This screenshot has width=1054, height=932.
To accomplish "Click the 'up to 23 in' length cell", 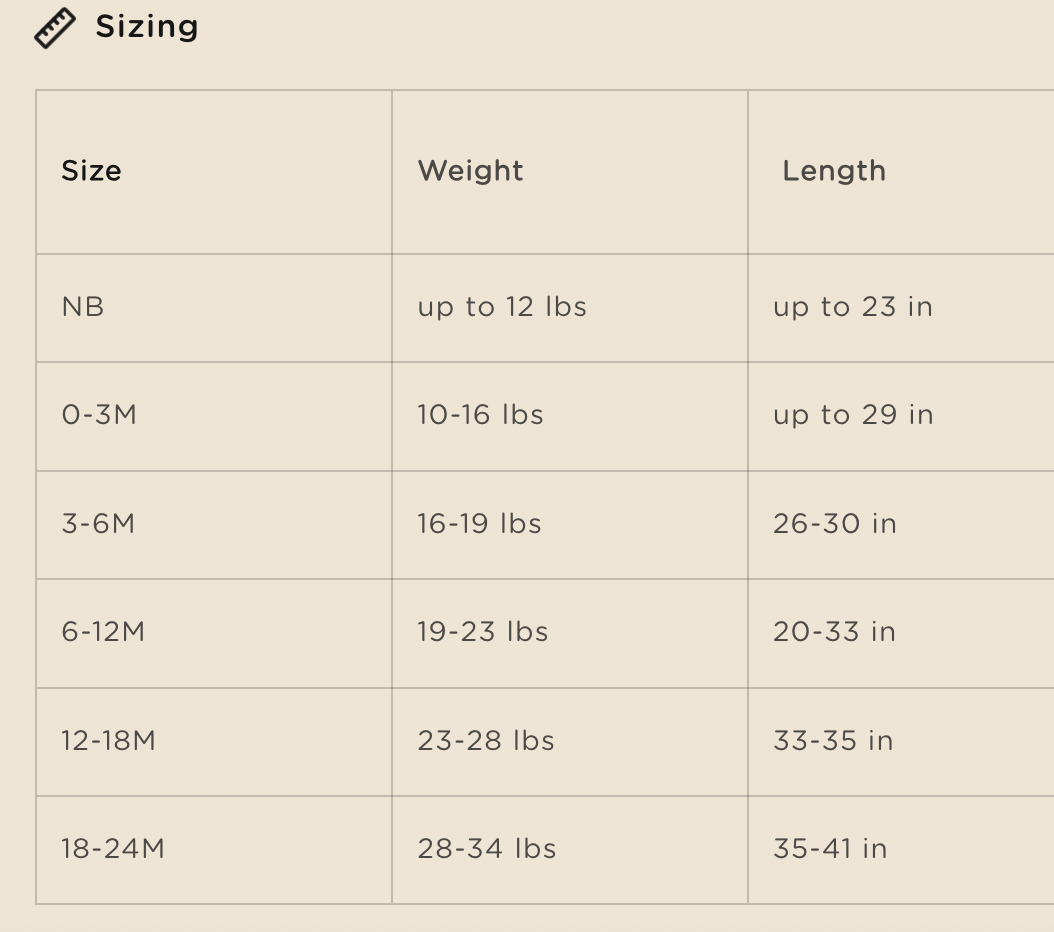I will click(x=901, y=308).
